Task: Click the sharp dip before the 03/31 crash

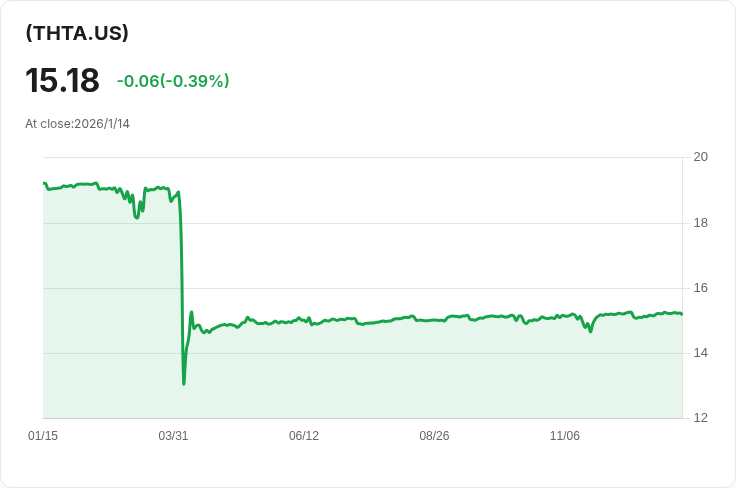Action: 137,217
